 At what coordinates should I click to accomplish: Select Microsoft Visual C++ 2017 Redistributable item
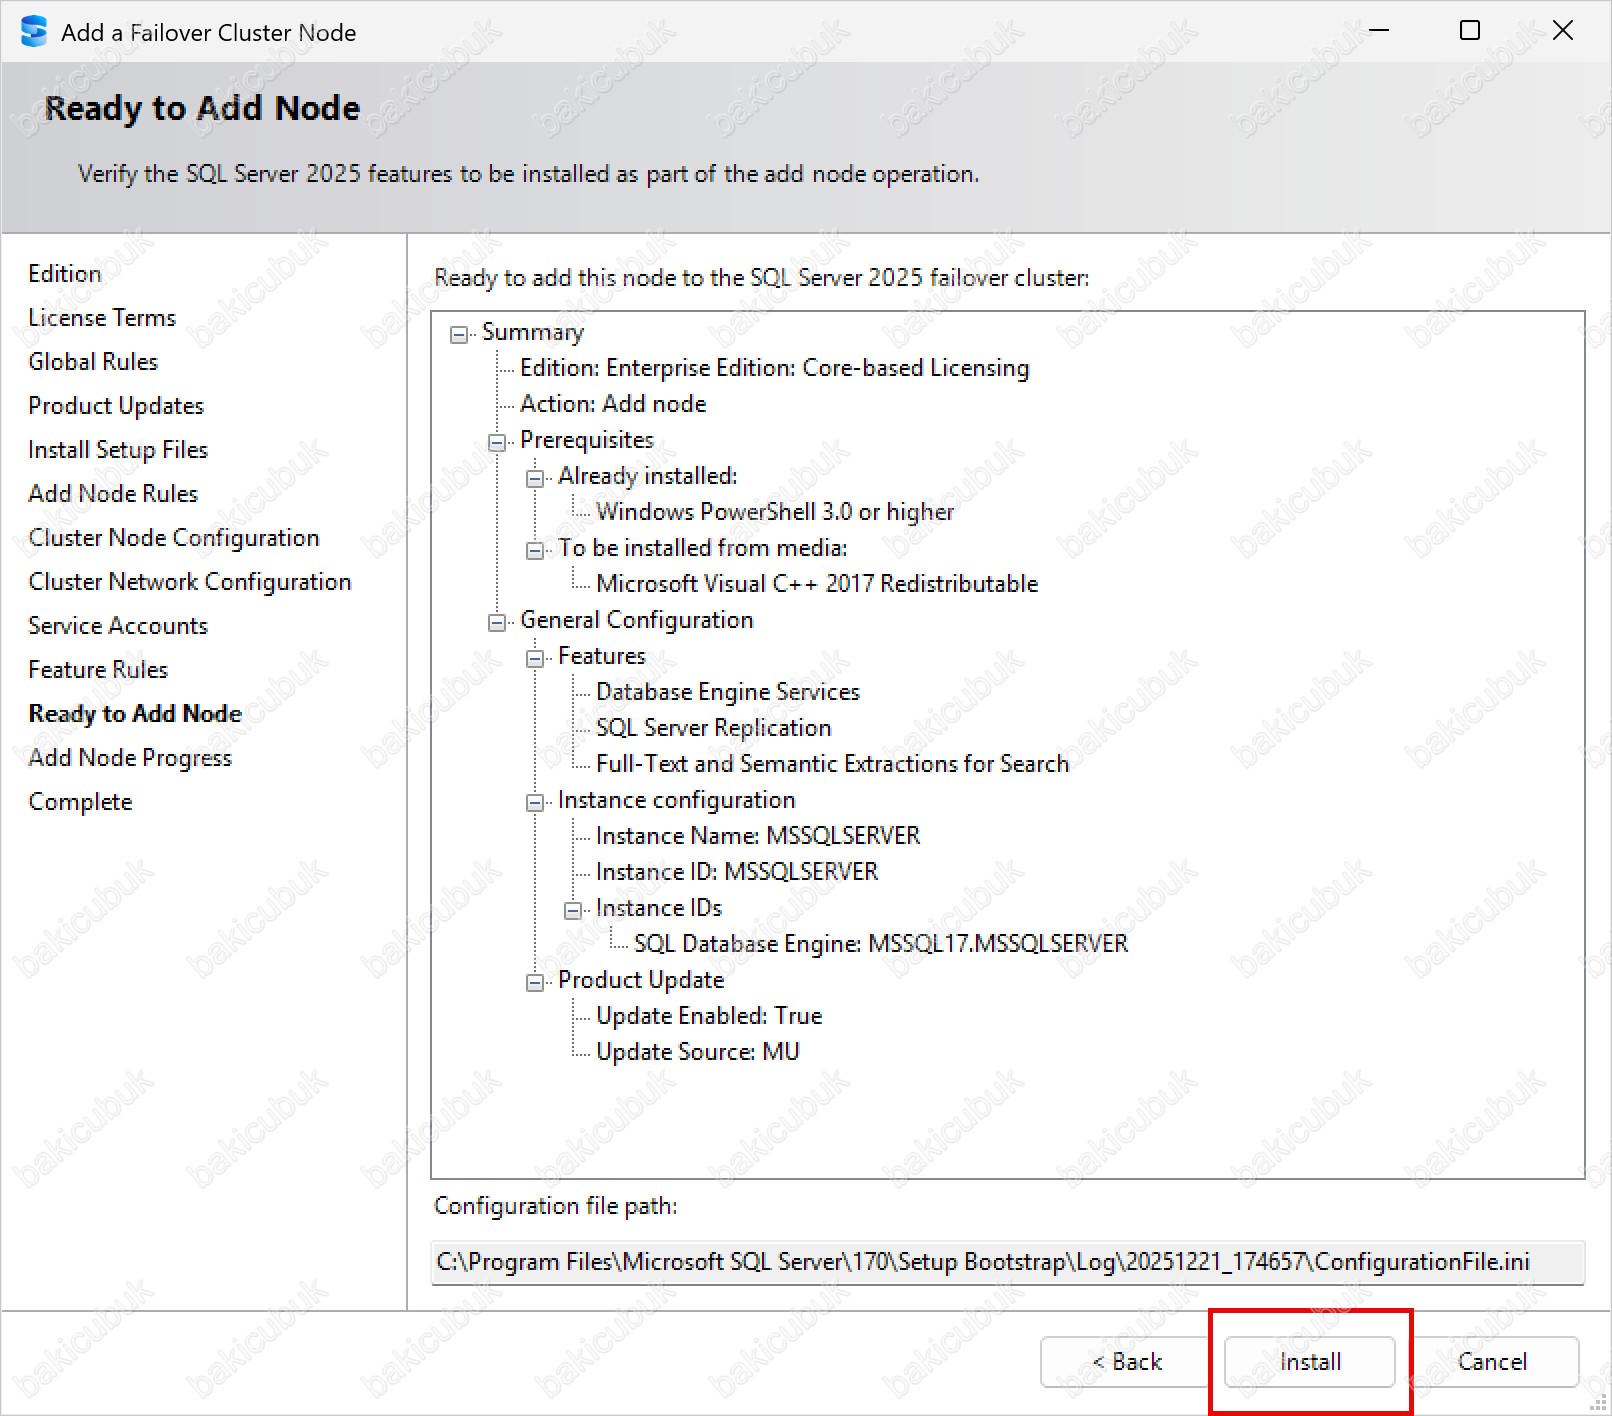click(816, 584)
